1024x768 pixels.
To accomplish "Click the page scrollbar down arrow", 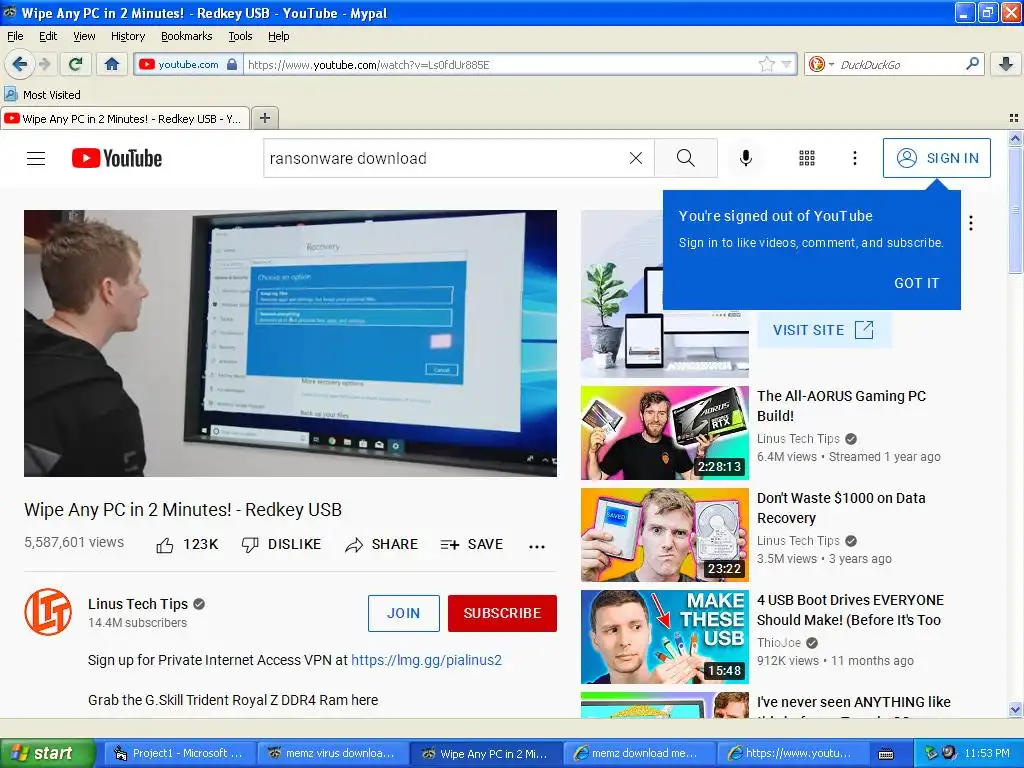I will tap(1015, 710).
